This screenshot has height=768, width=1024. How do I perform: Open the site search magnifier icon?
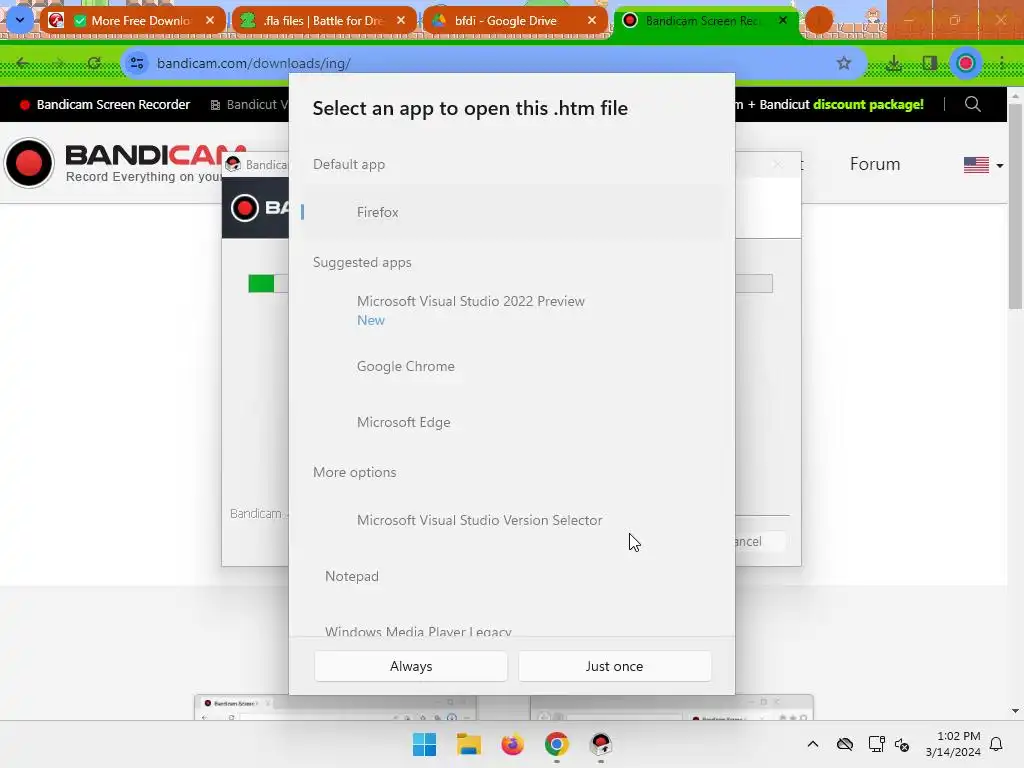972,104
